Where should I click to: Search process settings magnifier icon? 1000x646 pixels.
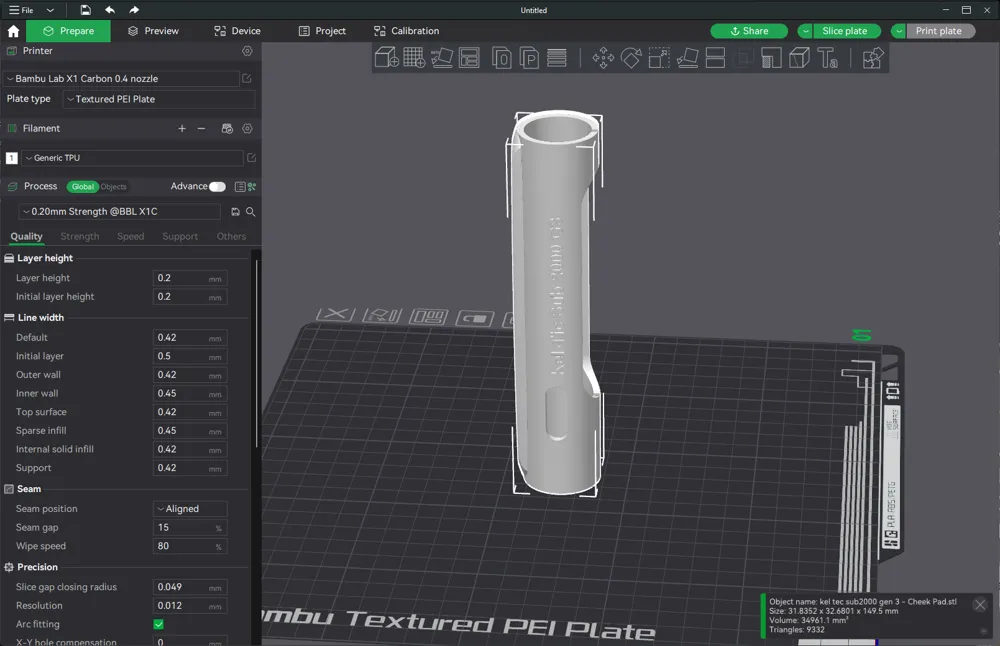pos(251,212)
